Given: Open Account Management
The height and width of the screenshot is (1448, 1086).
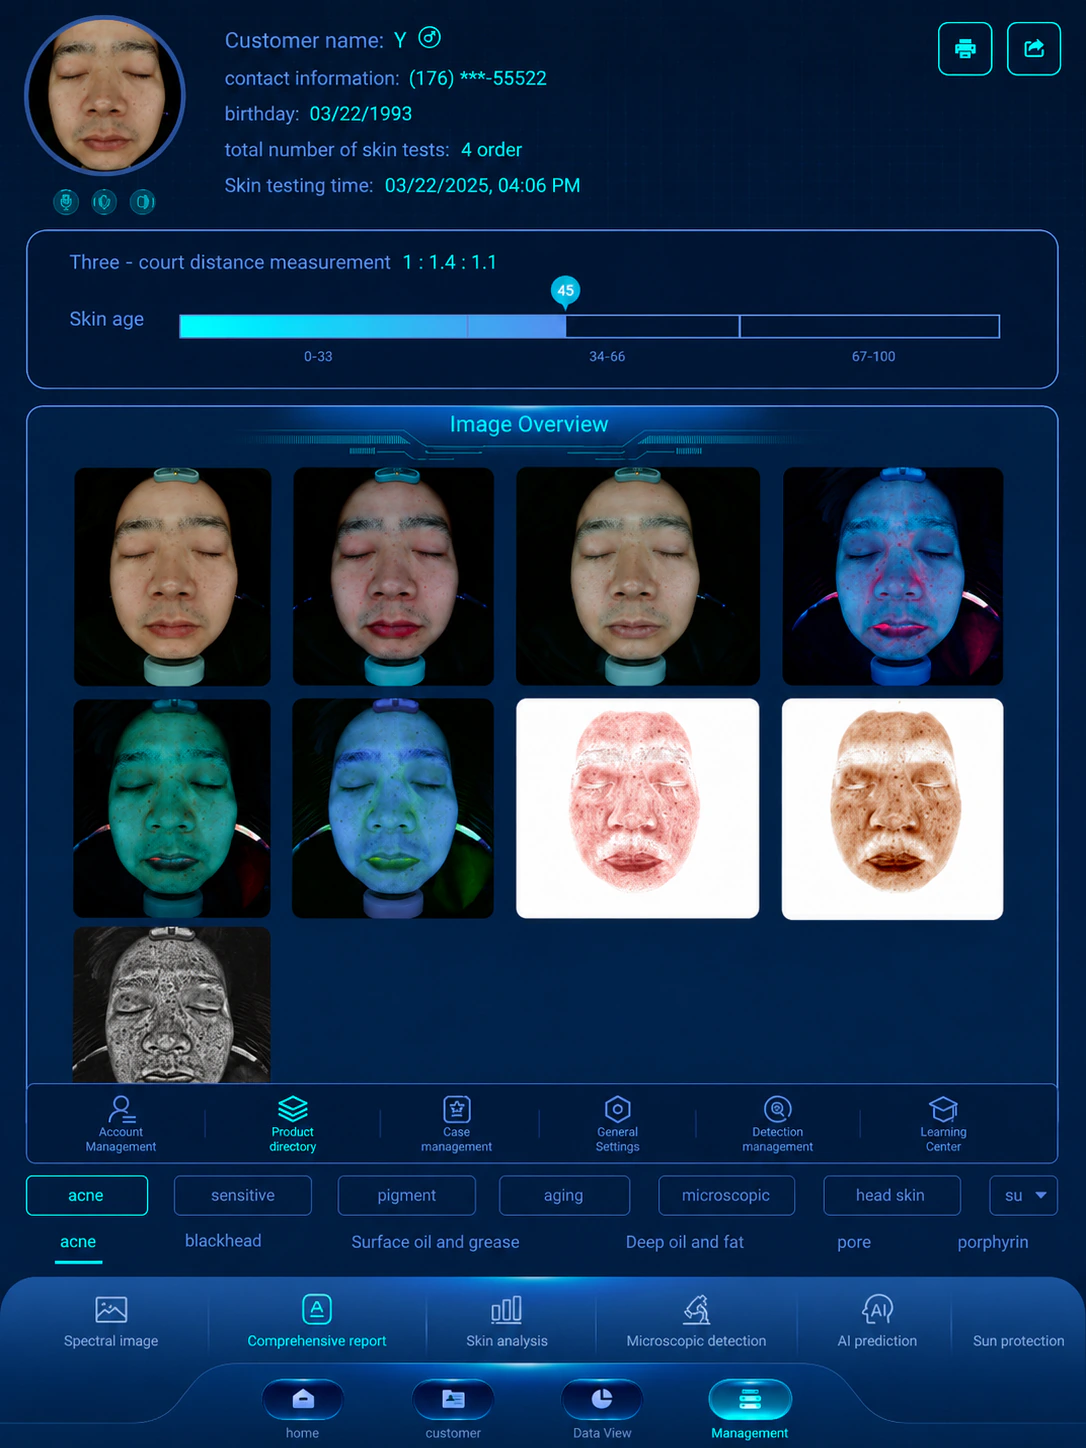Looking at the screenshot, I should (121, 1124).
